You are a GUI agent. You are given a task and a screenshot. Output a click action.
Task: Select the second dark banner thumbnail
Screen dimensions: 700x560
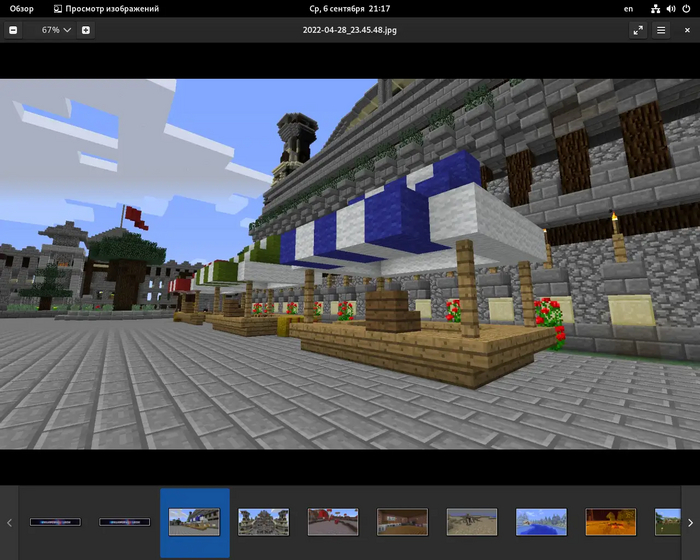[x=125, y=522]
